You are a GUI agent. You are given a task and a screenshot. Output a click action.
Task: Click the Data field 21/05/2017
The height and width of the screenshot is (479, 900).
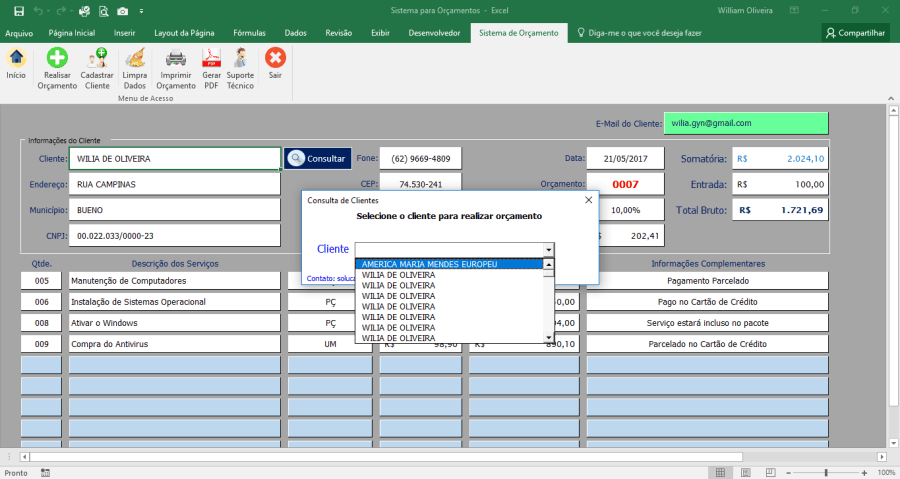pos(625,159)
